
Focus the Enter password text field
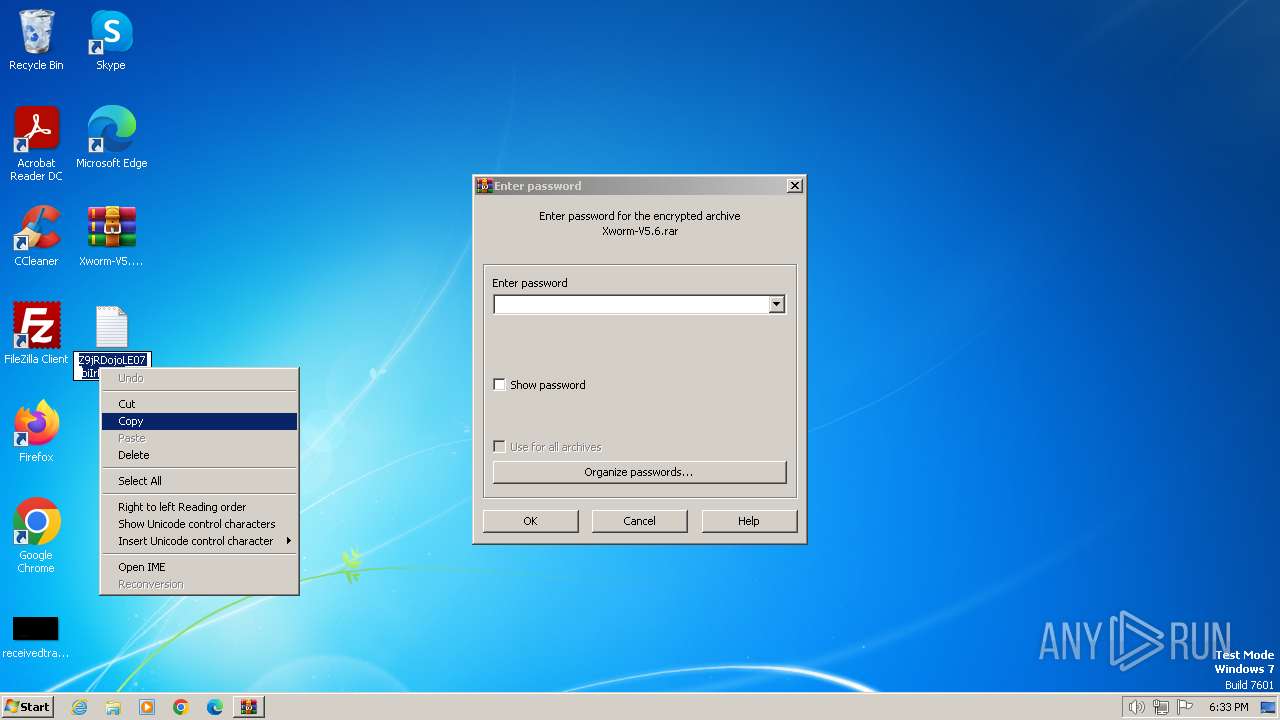631,304
